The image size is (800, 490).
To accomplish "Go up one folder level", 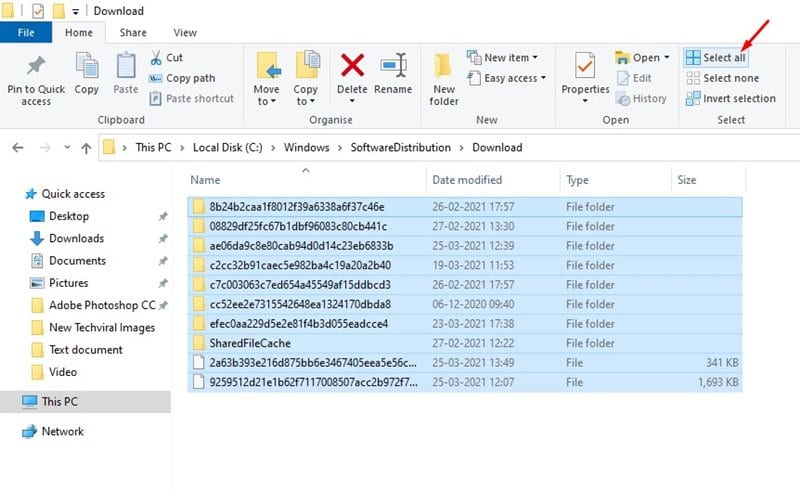I will point(86,148).
